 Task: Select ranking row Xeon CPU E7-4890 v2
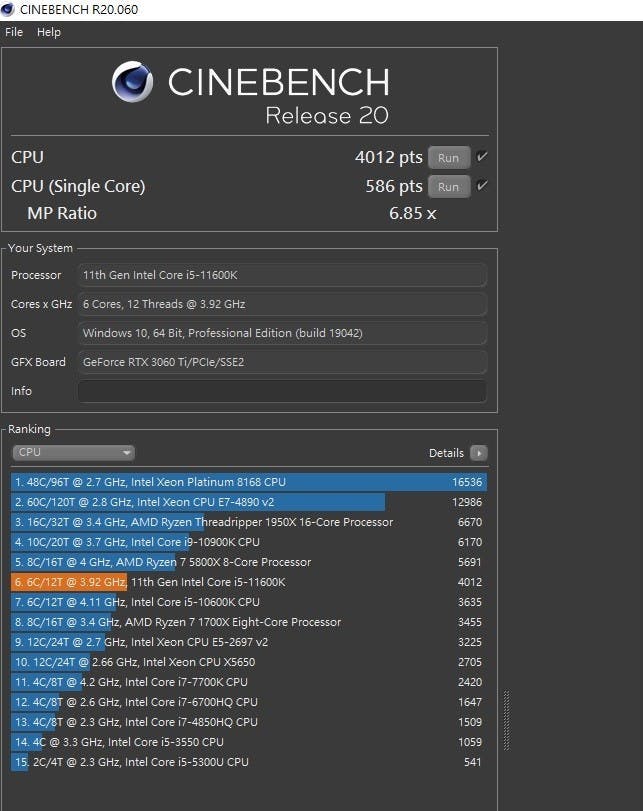248,502
